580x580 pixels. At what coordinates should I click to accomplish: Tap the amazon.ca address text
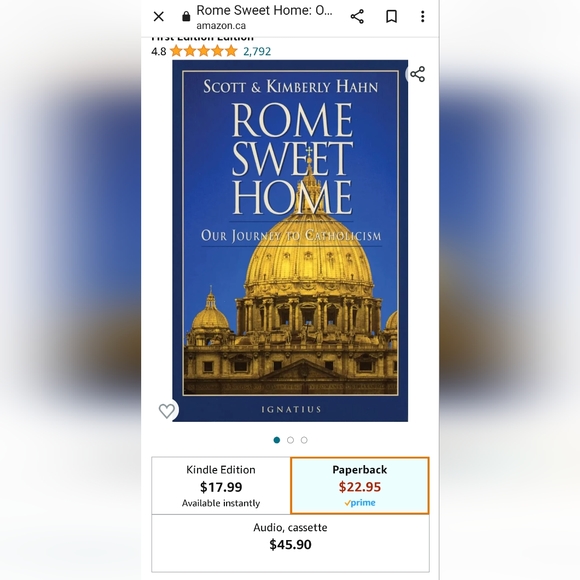pyautogui.click(x=221, y=26)
